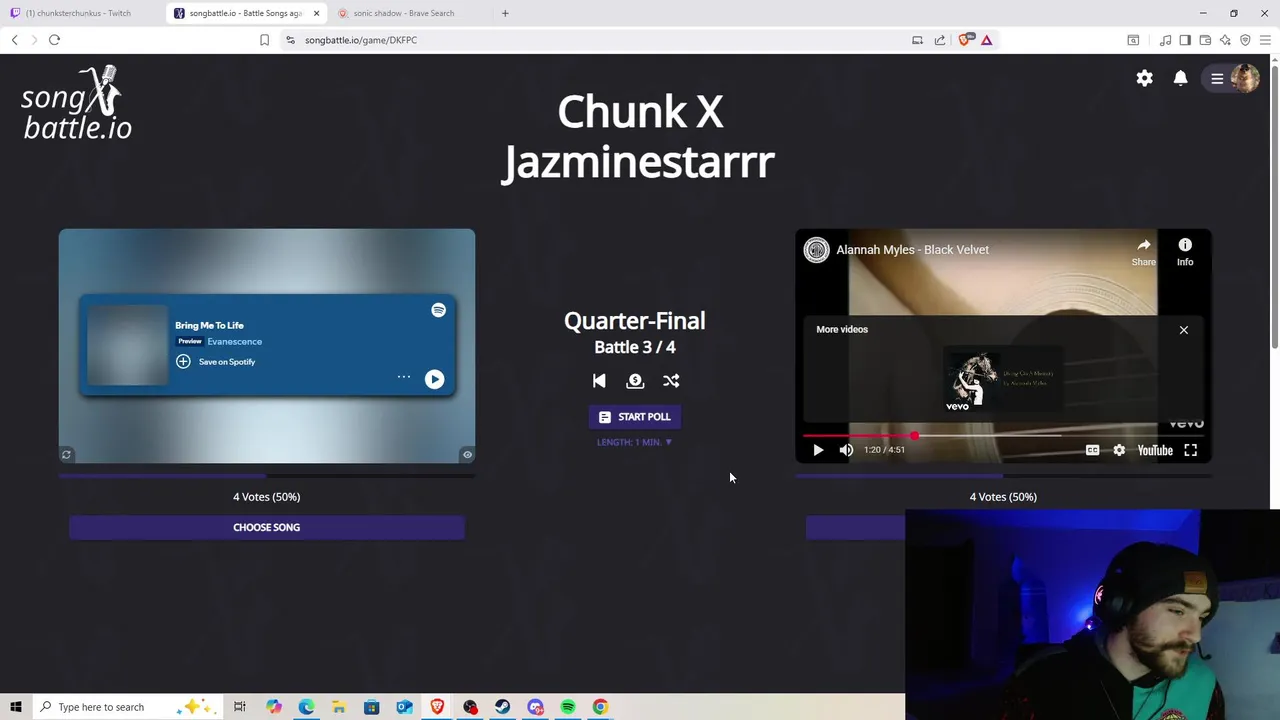This screenshot has width=1280, height=720.
Task: Close the songbattle.io tab
Action: point(316,13)
